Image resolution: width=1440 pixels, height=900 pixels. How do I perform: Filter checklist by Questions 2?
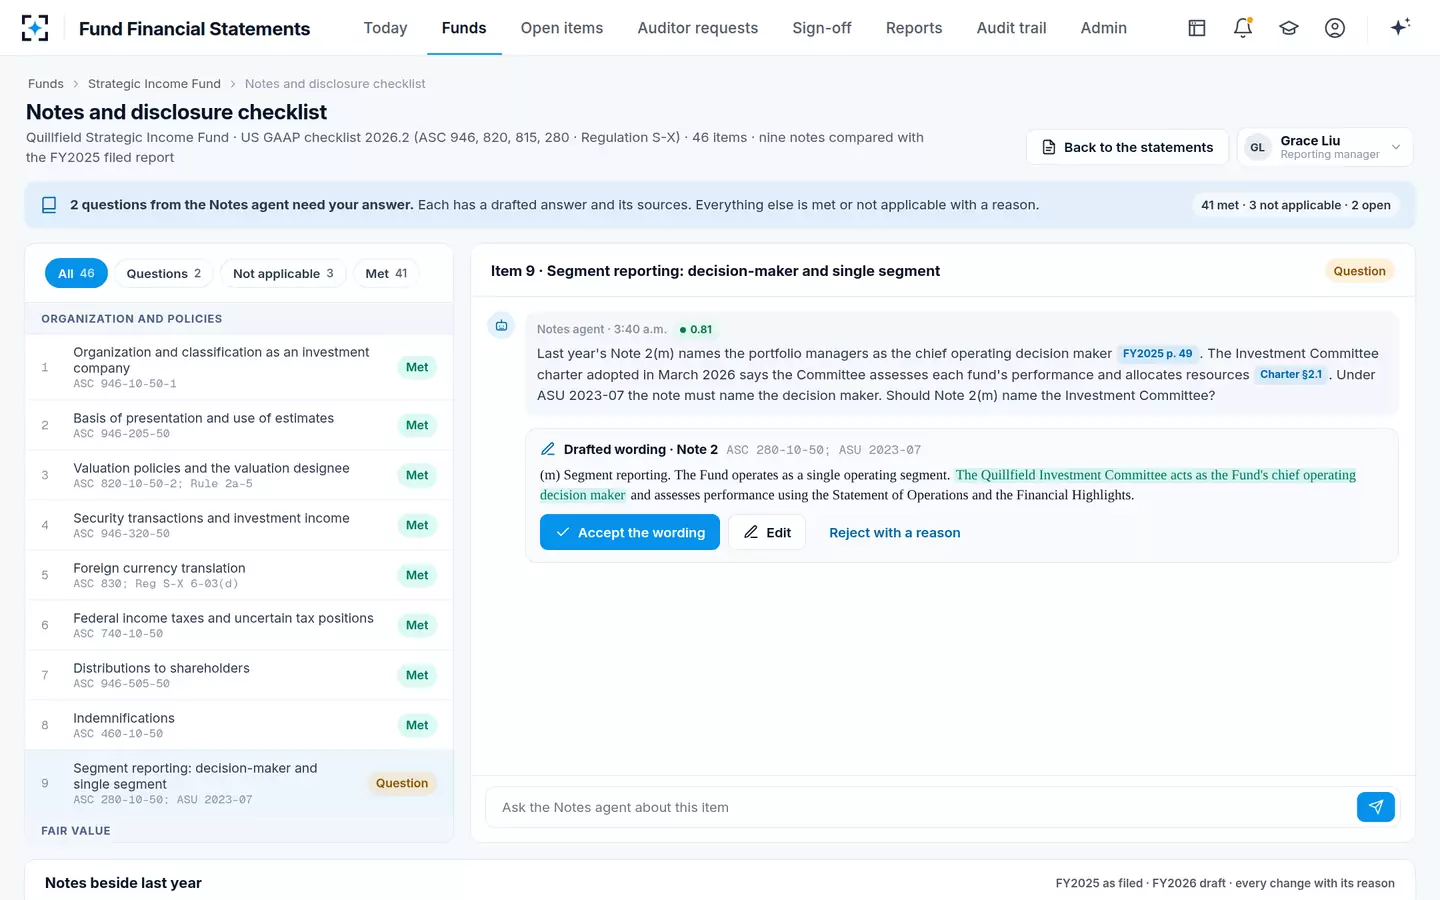(x=164, y=273)
